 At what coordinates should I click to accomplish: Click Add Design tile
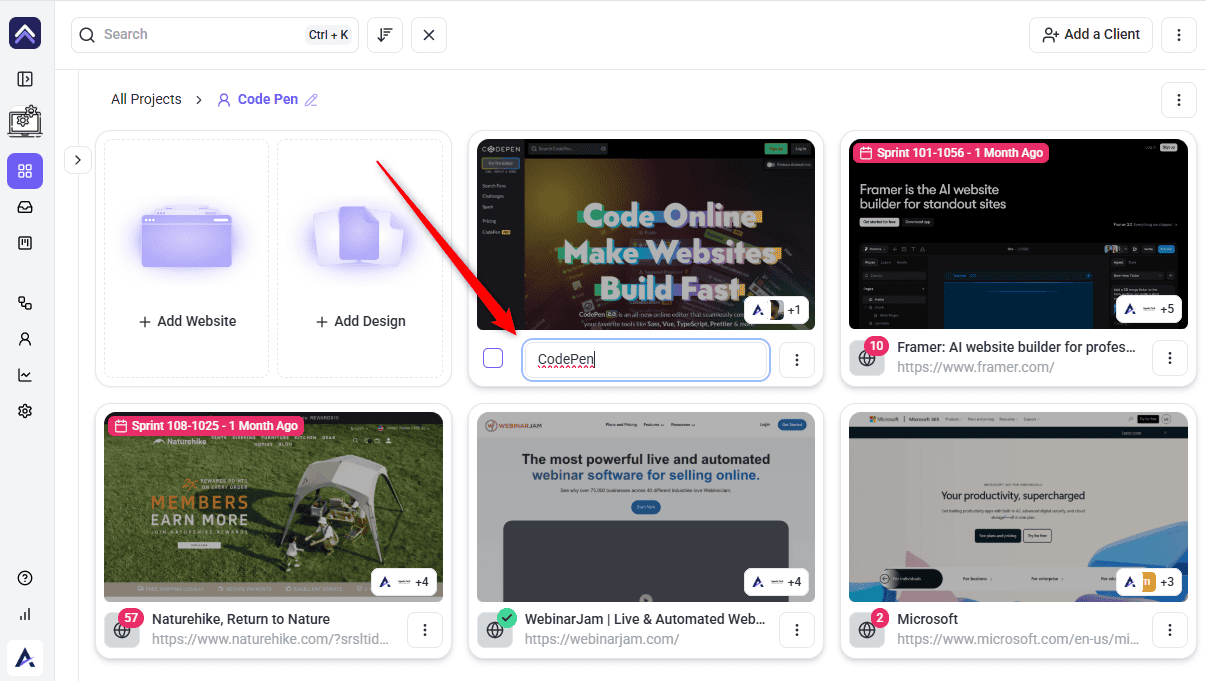click(x=360, y=258)
